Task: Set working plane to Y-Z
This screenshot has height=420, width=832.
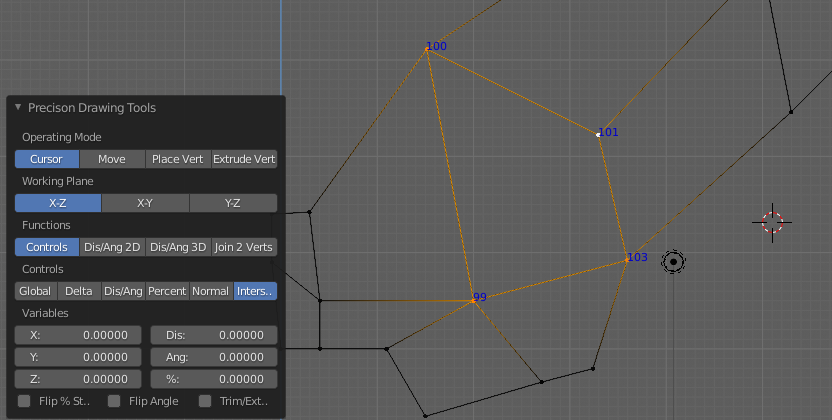Action: point(233,203)
